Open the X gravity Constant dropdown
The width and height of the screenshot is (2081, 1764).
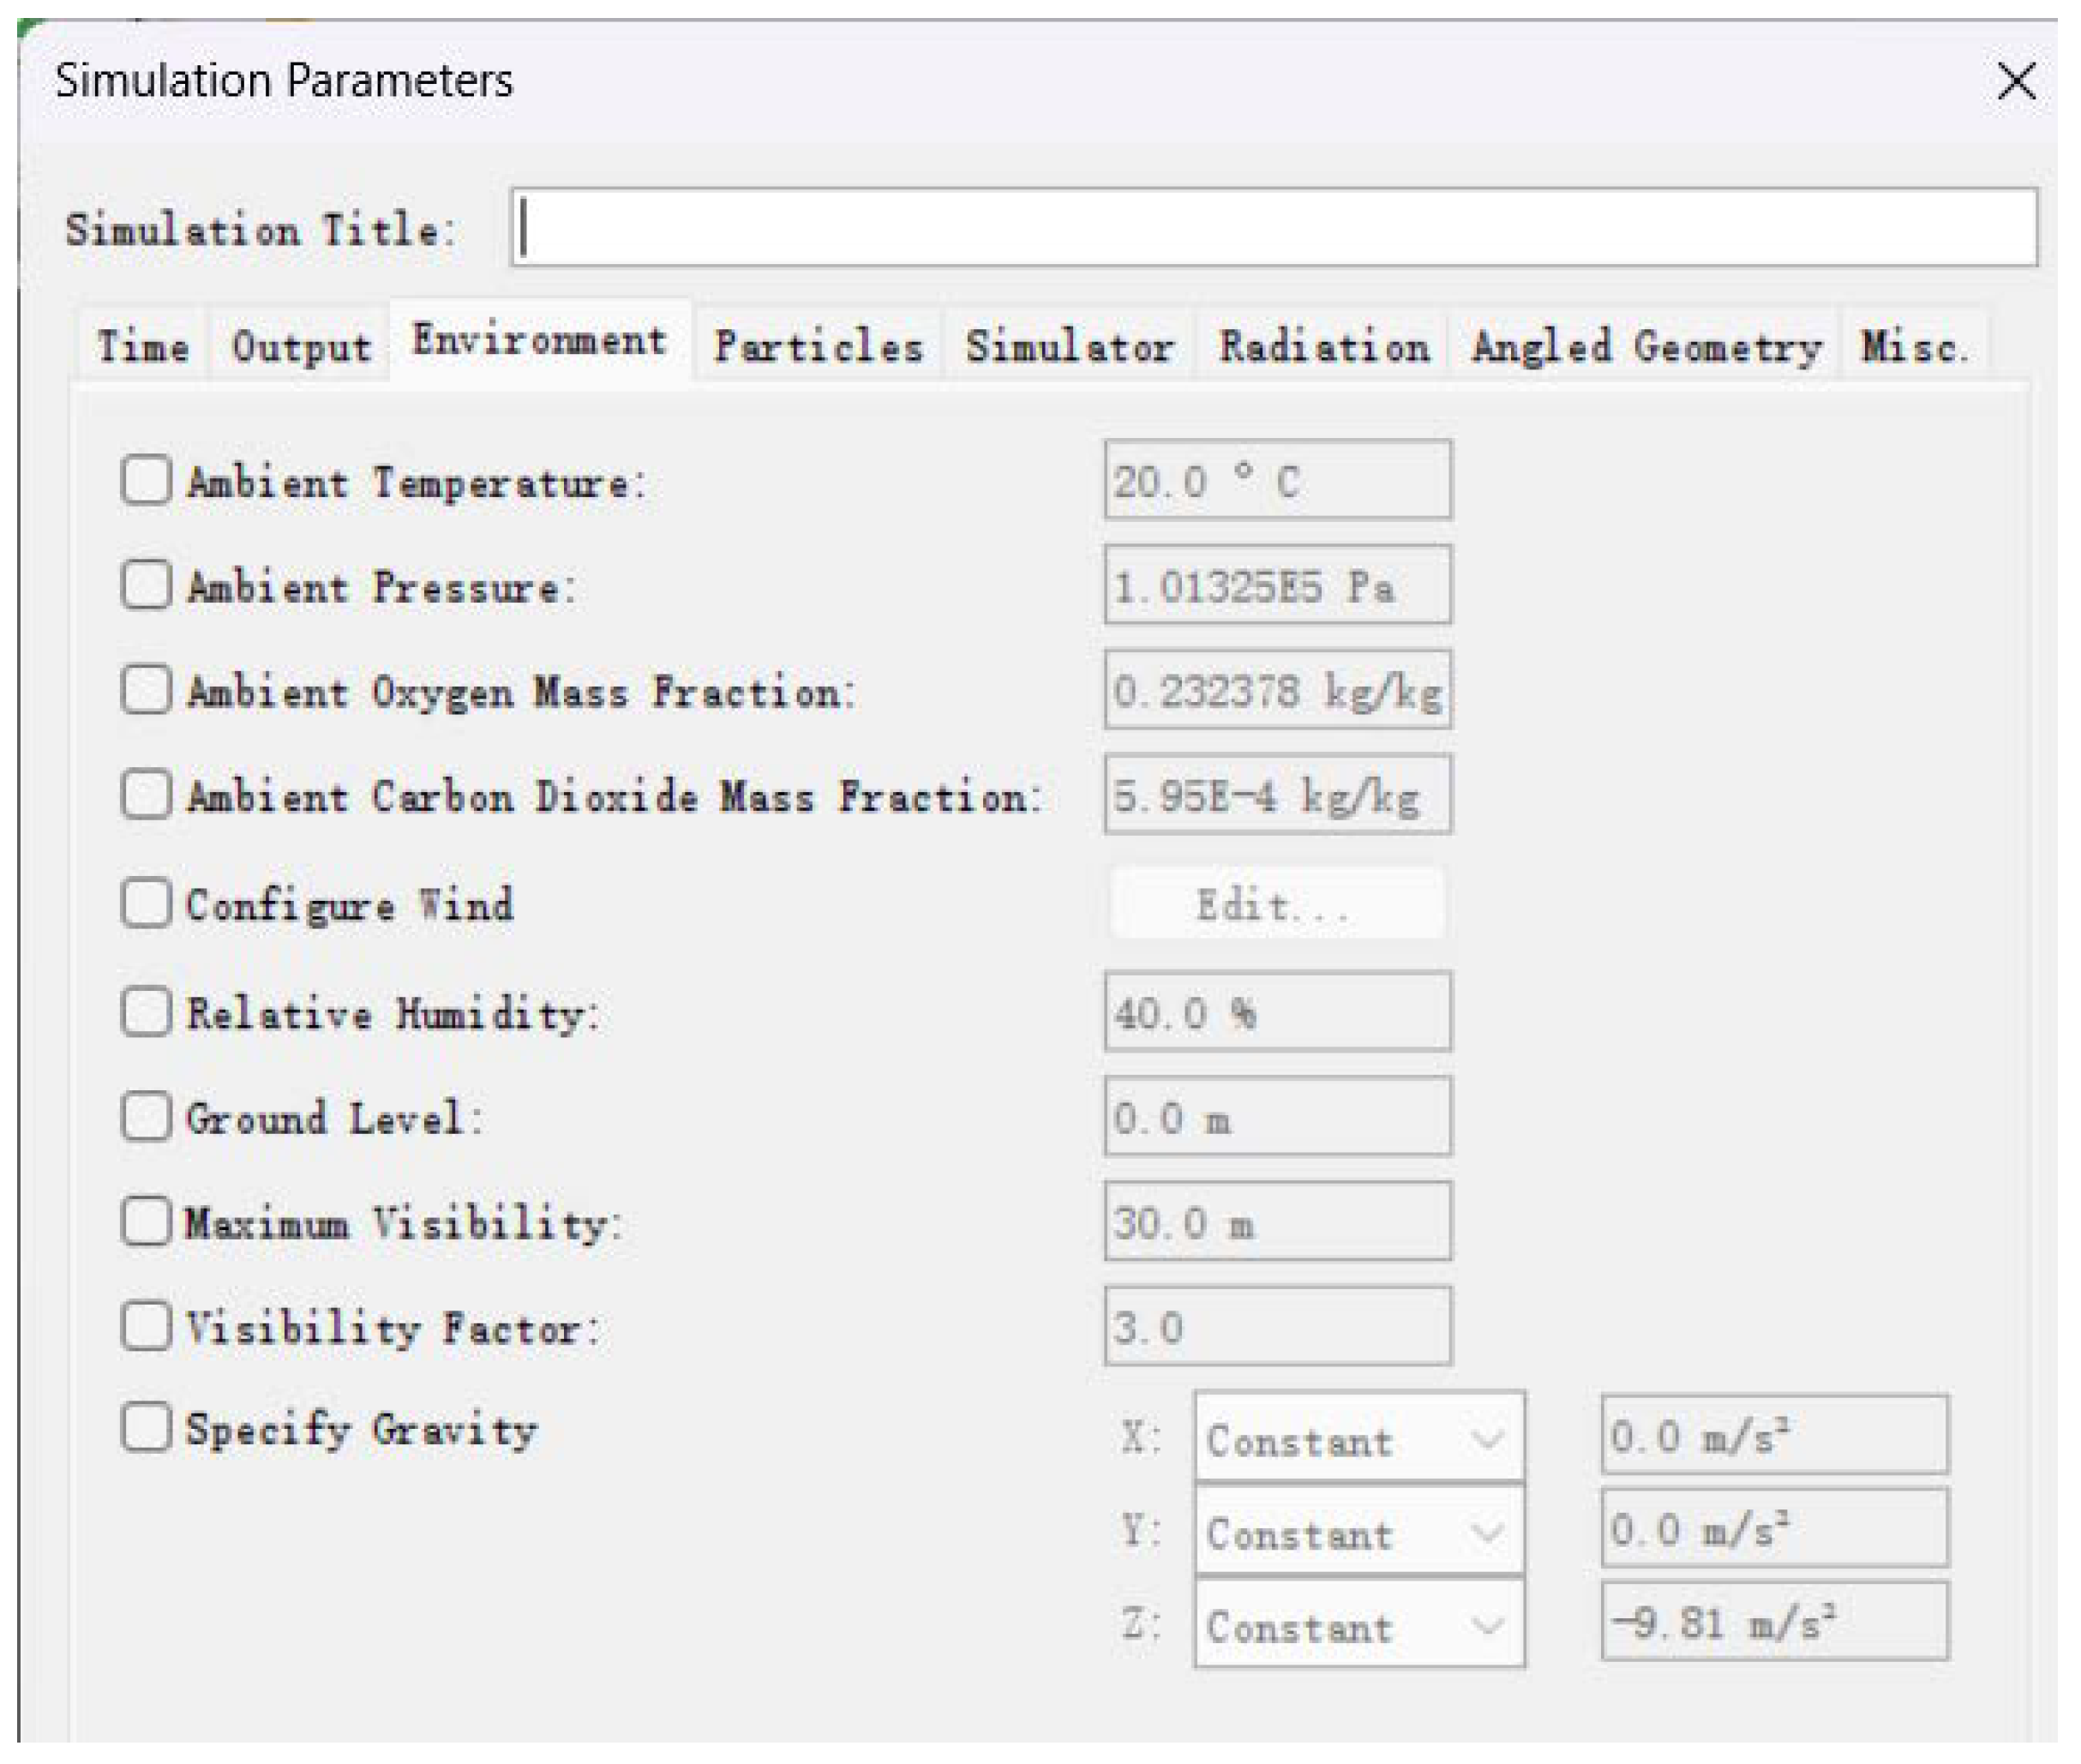click(1358, 1438)
